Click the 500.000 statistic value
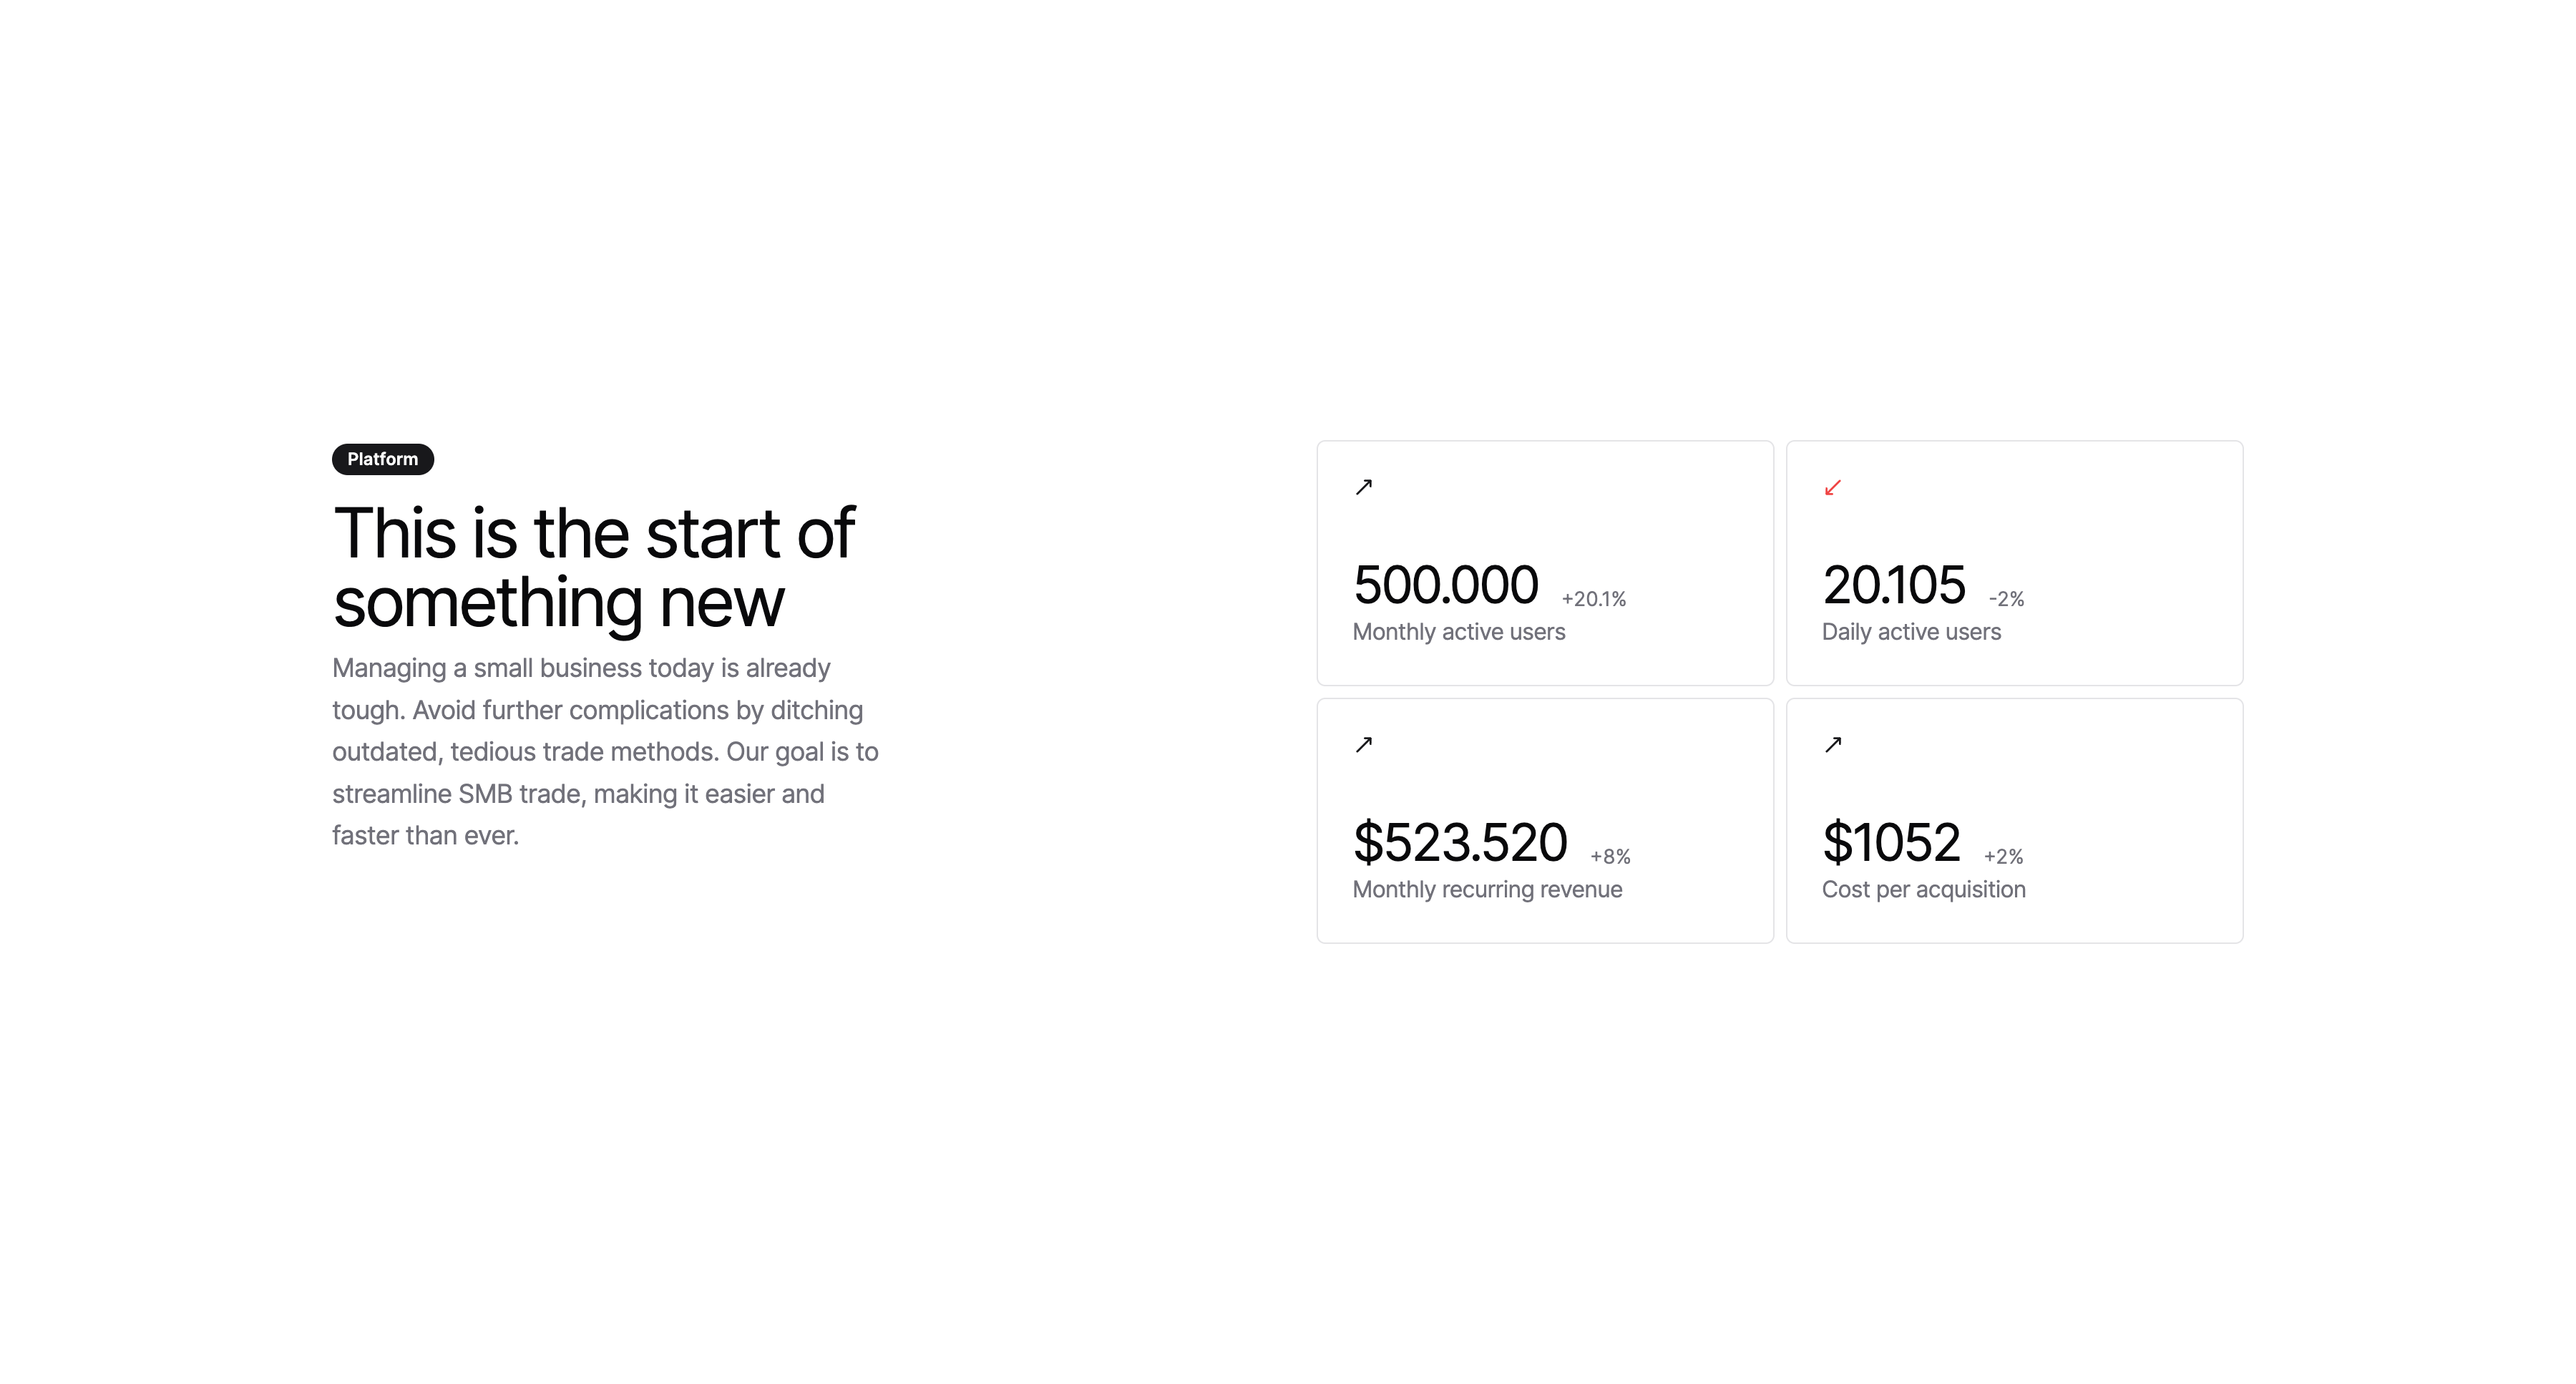Screen dimensions: 2576x1384 point(1445,585)
